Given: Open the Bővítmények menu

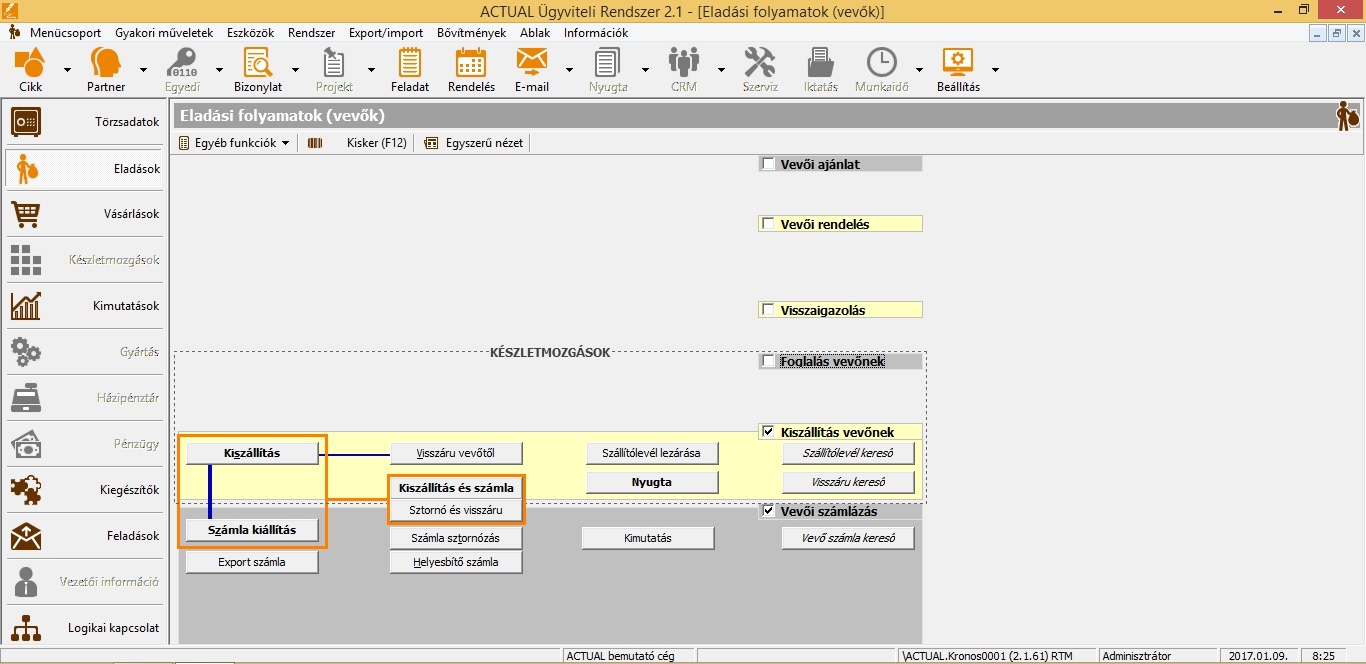Looking at the screenshot, I should pos(471,32).
